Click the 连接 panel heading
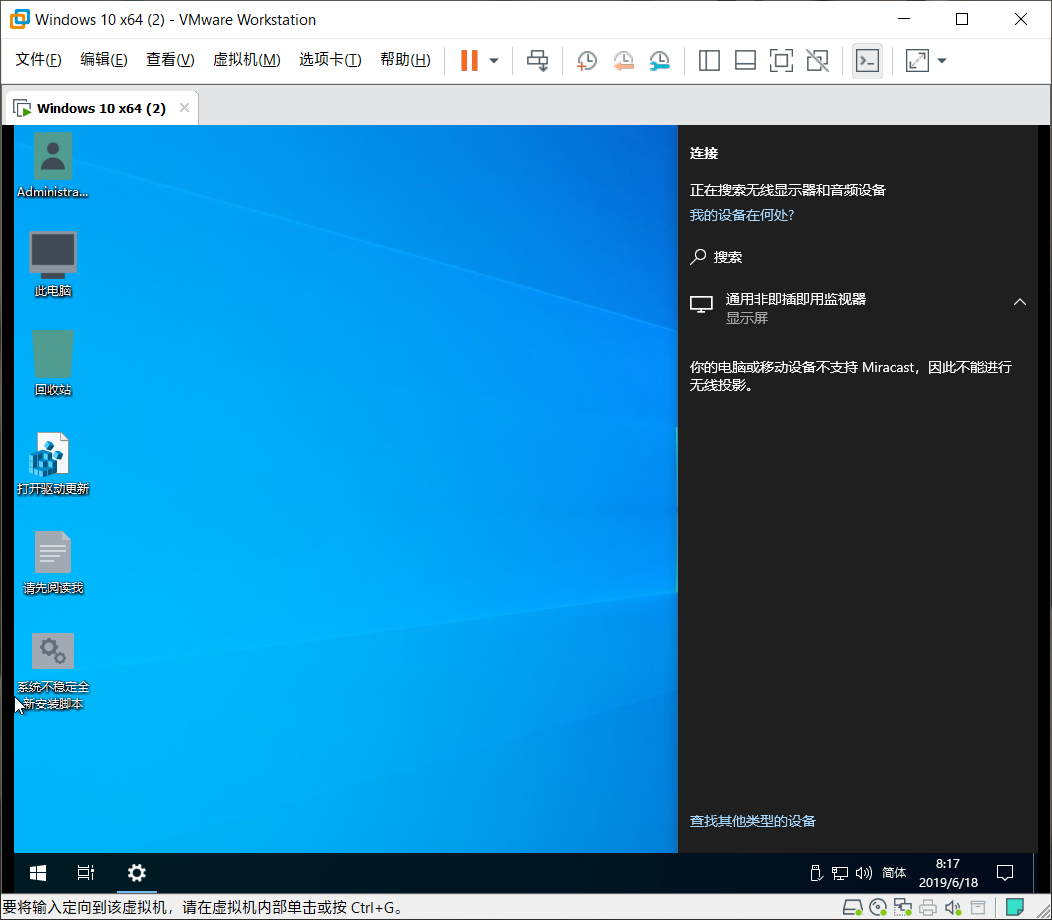1052x920 pixels. coord(704,153)
